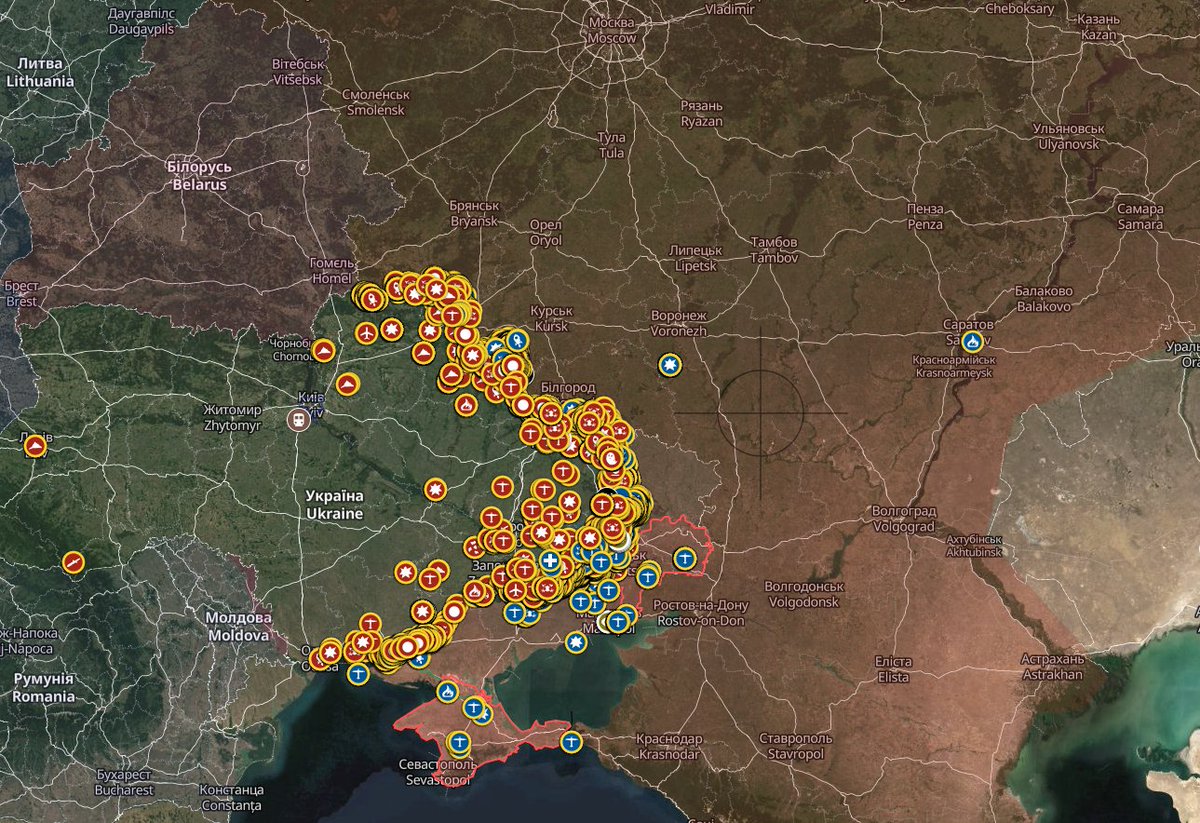Click the Moldova country label

click(239, 627)
